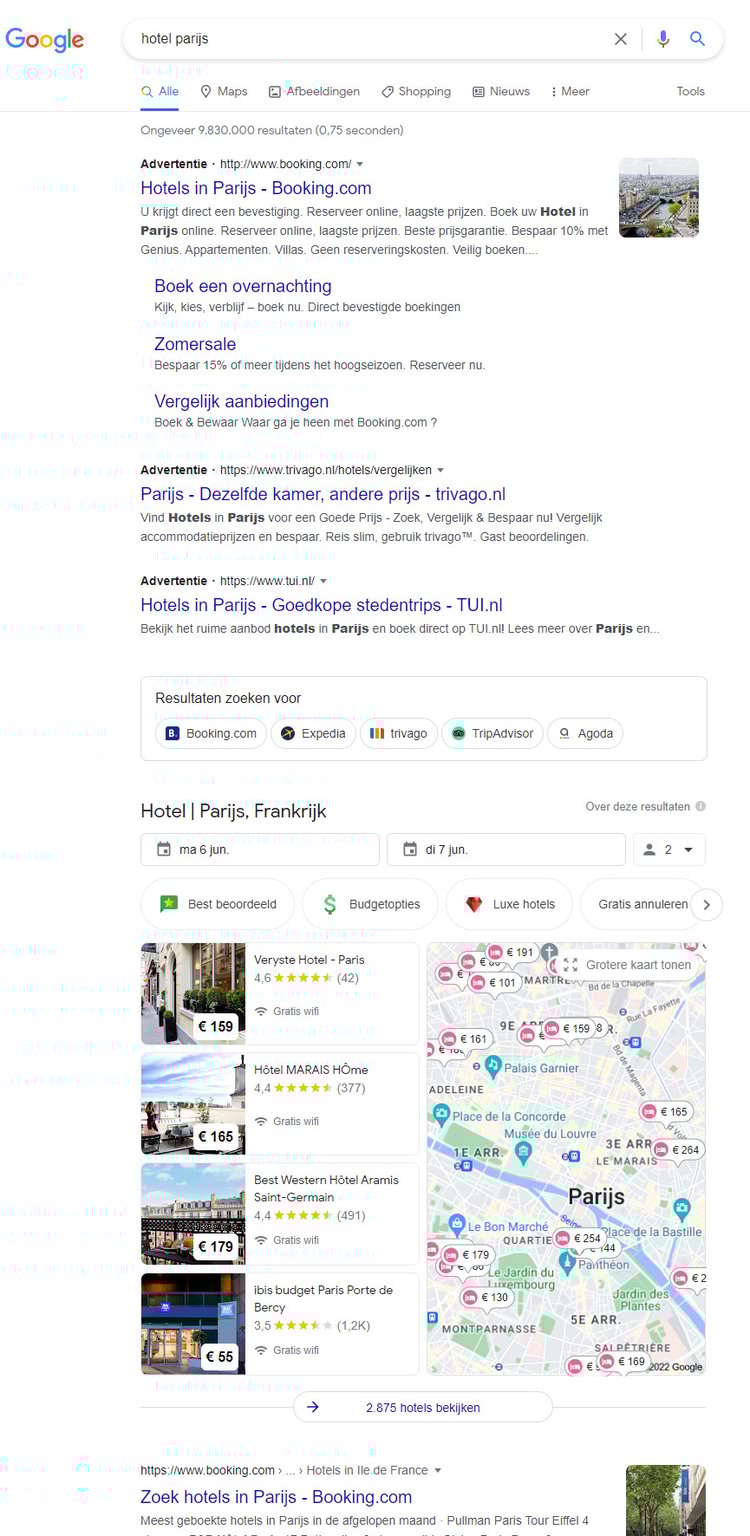The width and height of the screenshot is (750, 1536).
Task: Submit search with magnifier icon
Action: pyautogui.click(x=697, y=39)
